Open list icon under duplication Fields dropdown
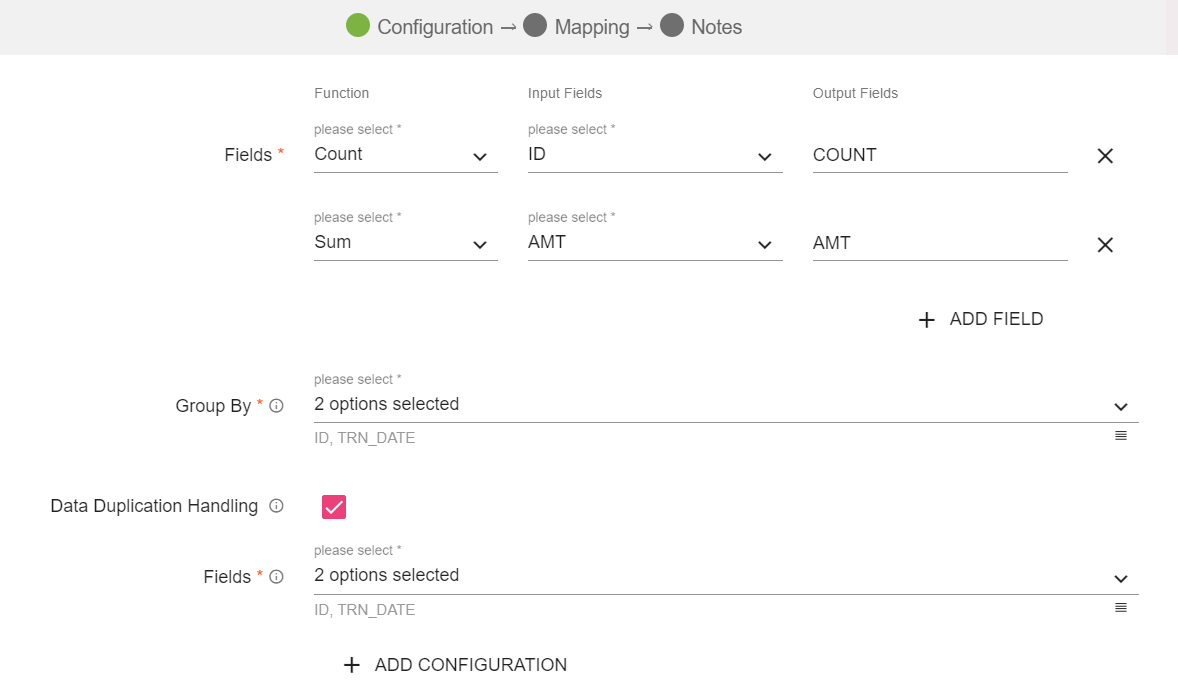The image size is (1178, 692). 1121,608
